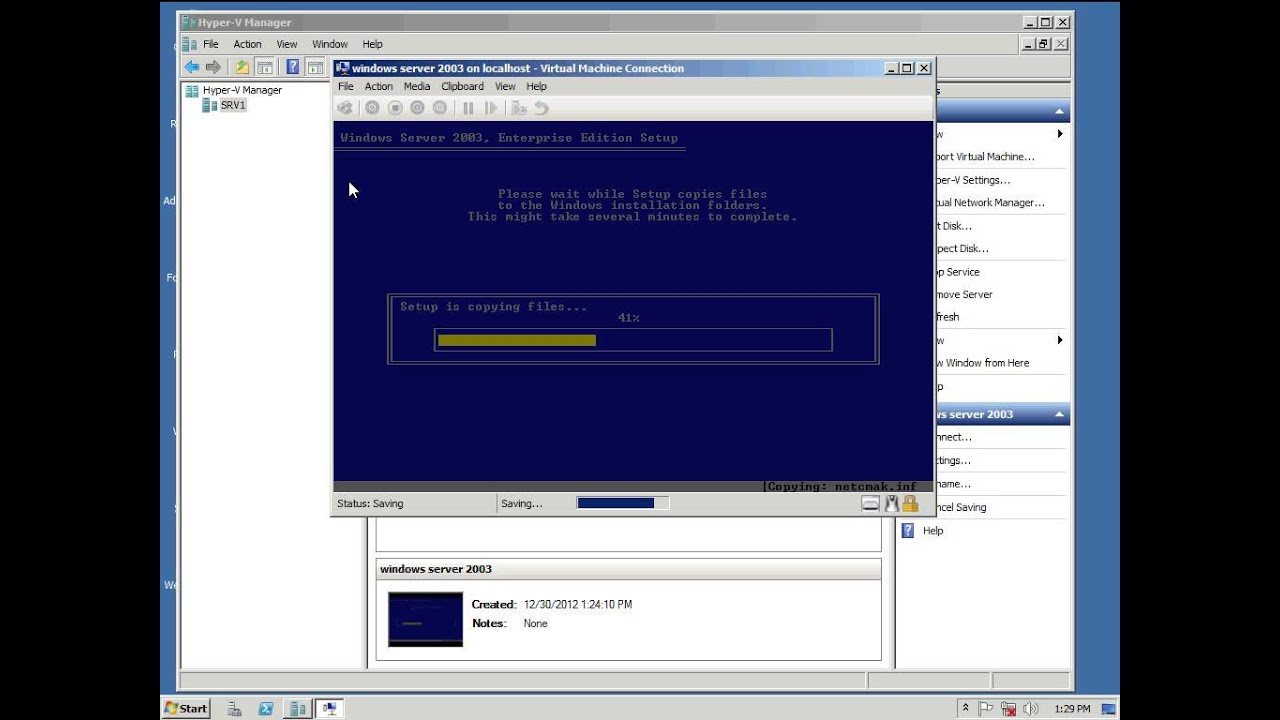Open the Virtual Machine Connection title icon menu

pos(343,68)
